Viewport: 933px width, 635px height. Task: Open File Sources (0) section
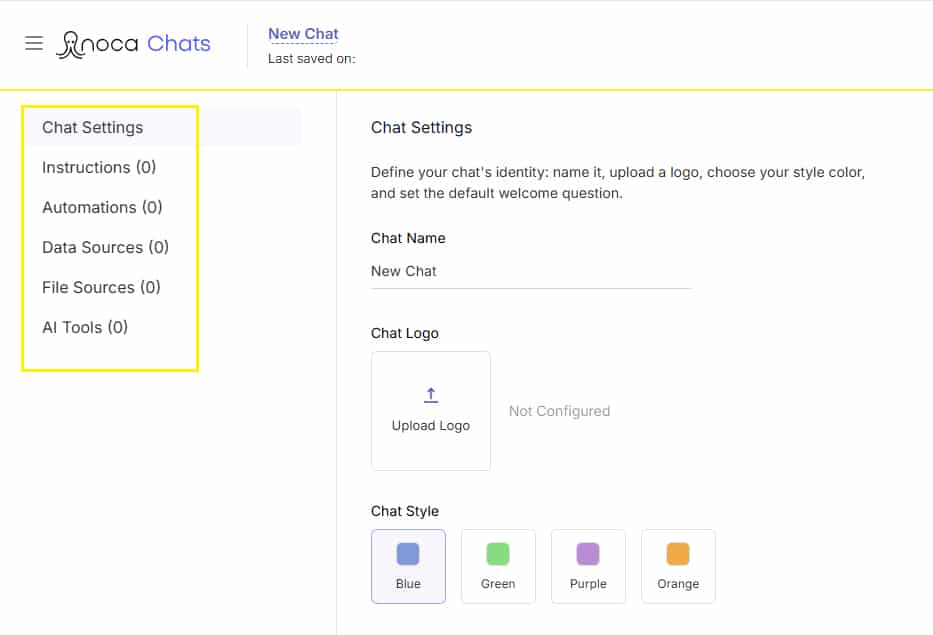[101, 287]
